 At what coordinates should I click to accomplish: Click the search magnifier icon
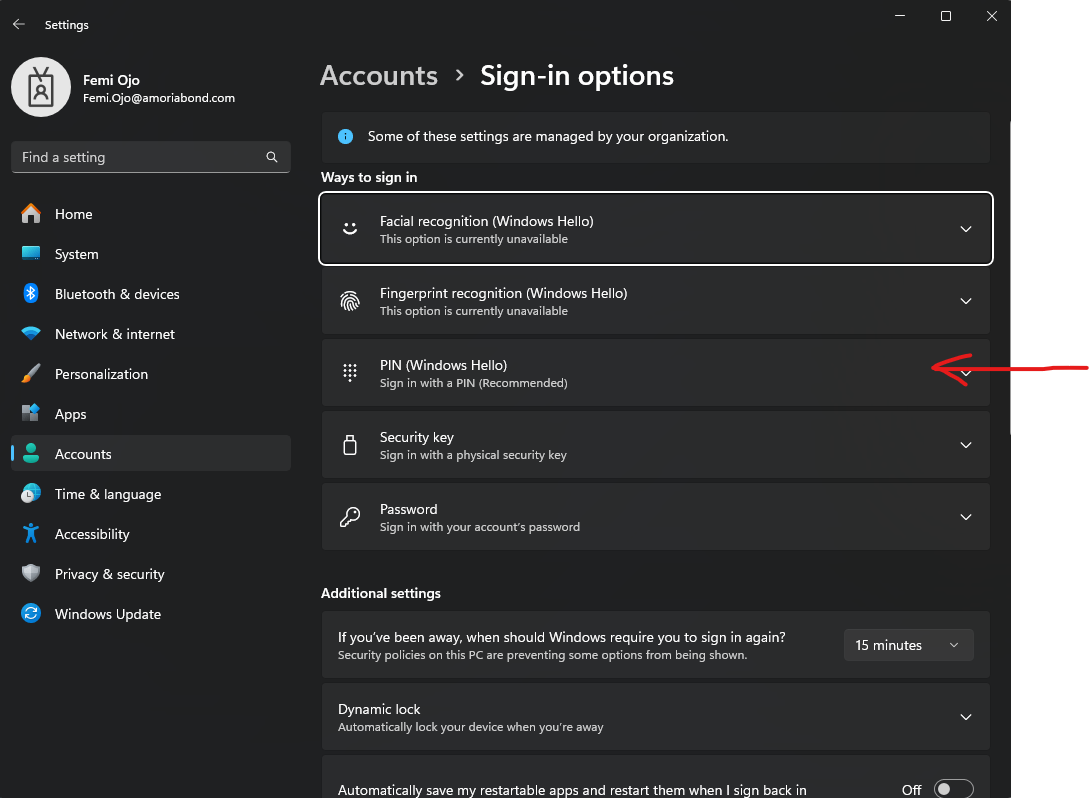[272, 157]
